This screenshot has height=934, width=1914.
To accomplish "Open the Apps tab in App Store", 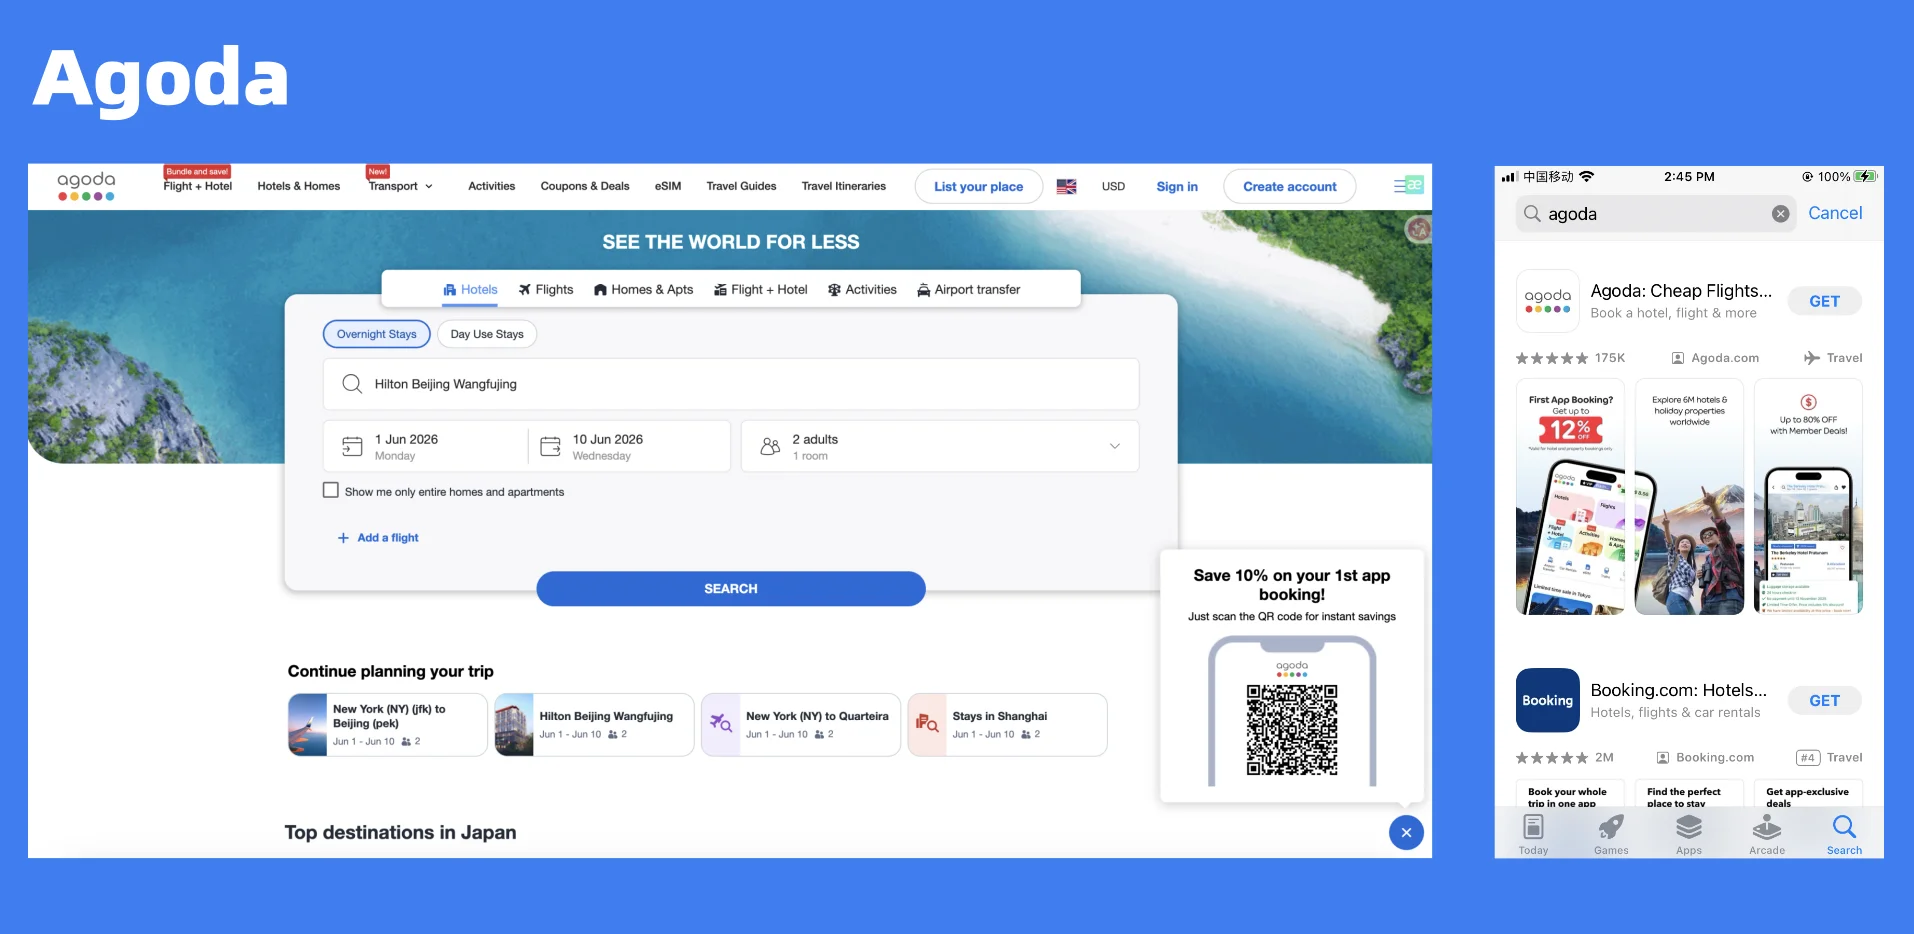I will pos(1689,834).
